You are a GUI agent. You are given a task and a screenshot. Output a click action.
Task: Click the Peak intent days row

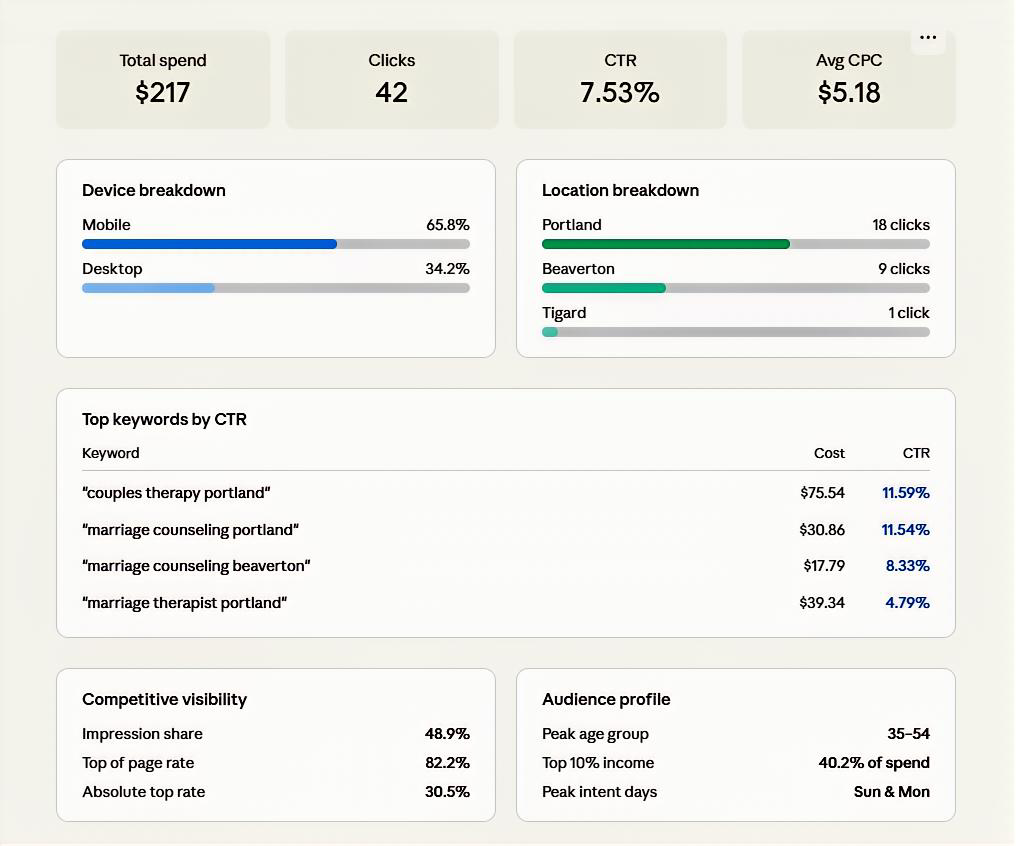[x=735, y=792]
